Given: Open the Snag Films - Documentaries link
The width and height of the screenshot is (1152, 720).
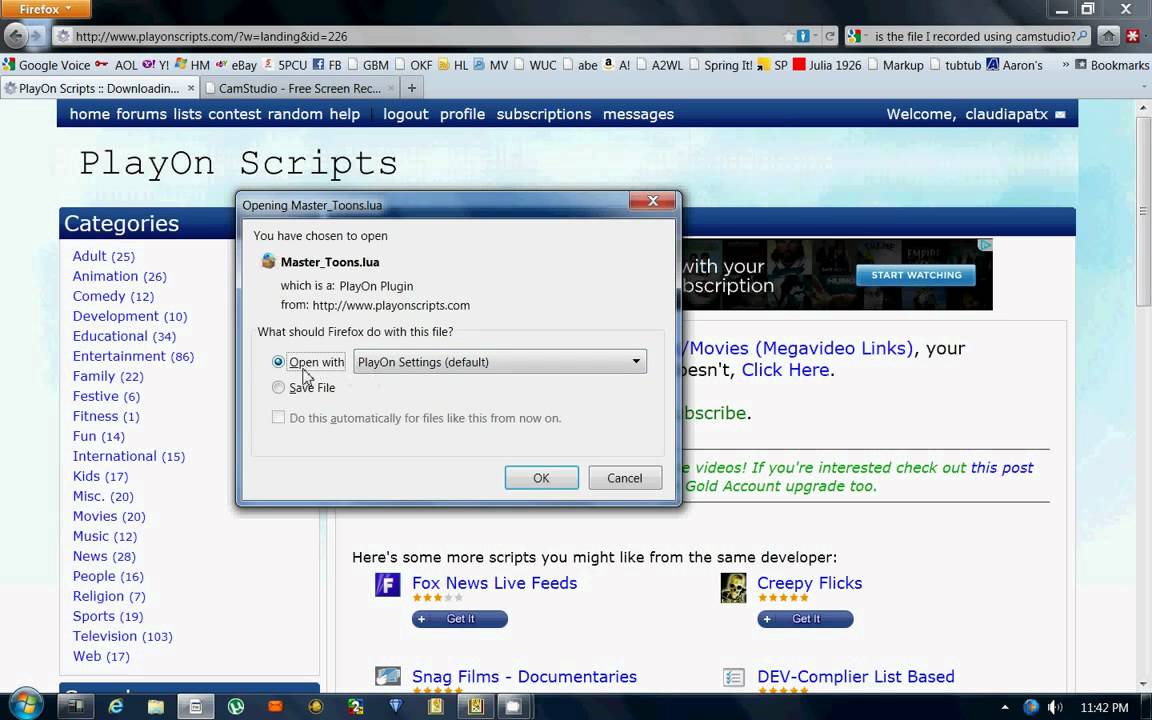Looking at the screenshot, I should pos(524,677).
